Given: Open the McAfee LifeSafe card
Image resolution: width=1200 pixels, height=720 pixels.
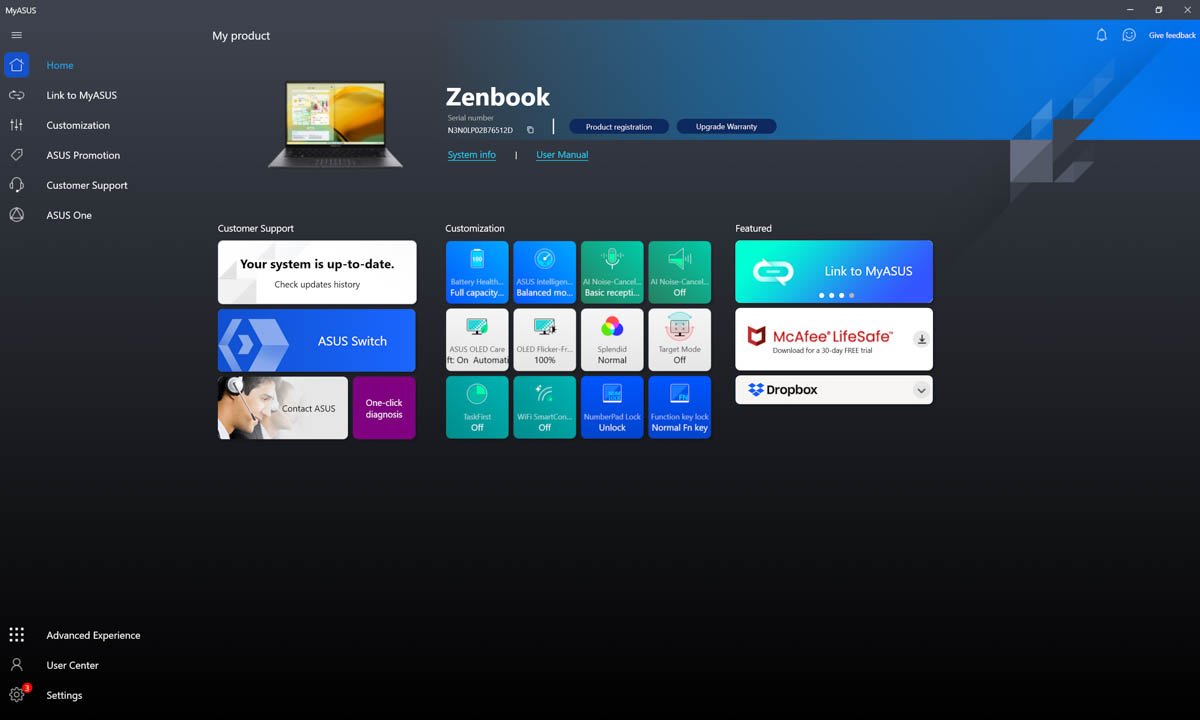Looking at the screenshot, I should 834,340.
